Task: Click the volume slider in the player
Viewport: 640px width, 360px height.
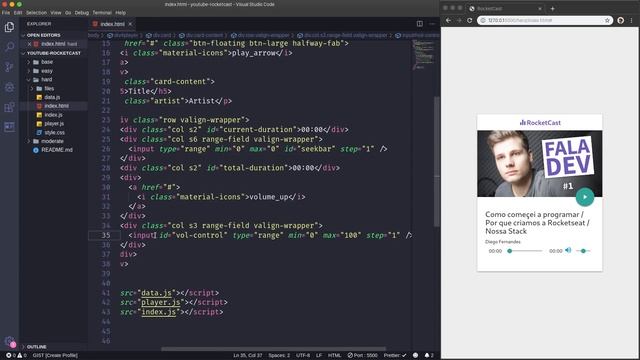Action: [584, 251]
